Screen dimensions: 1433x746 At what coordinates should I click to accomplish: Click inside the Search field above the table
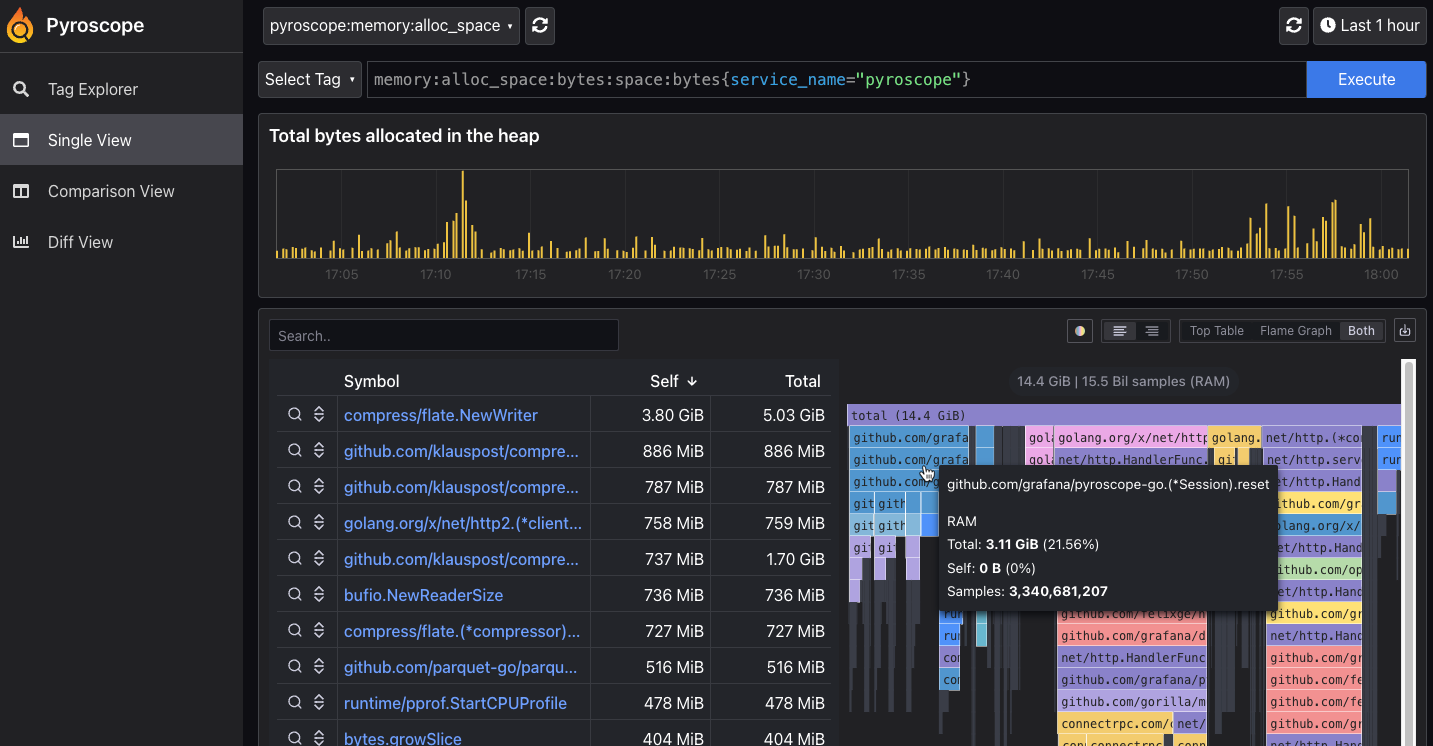[x=443, y=334]
